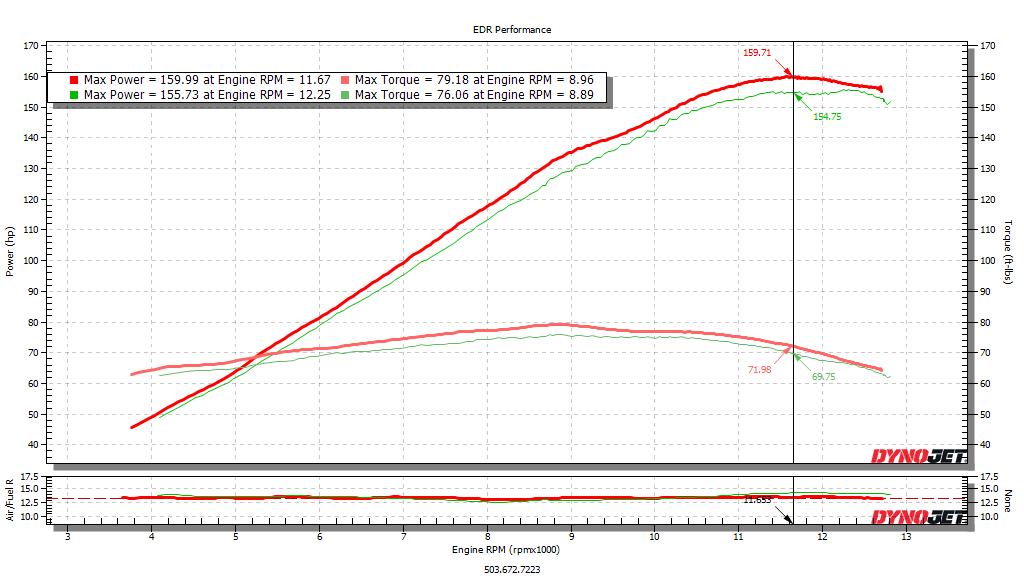
Task: Click the "Engine RPM (rpmx1000)" axis title
Action: [x=506, y=550]
